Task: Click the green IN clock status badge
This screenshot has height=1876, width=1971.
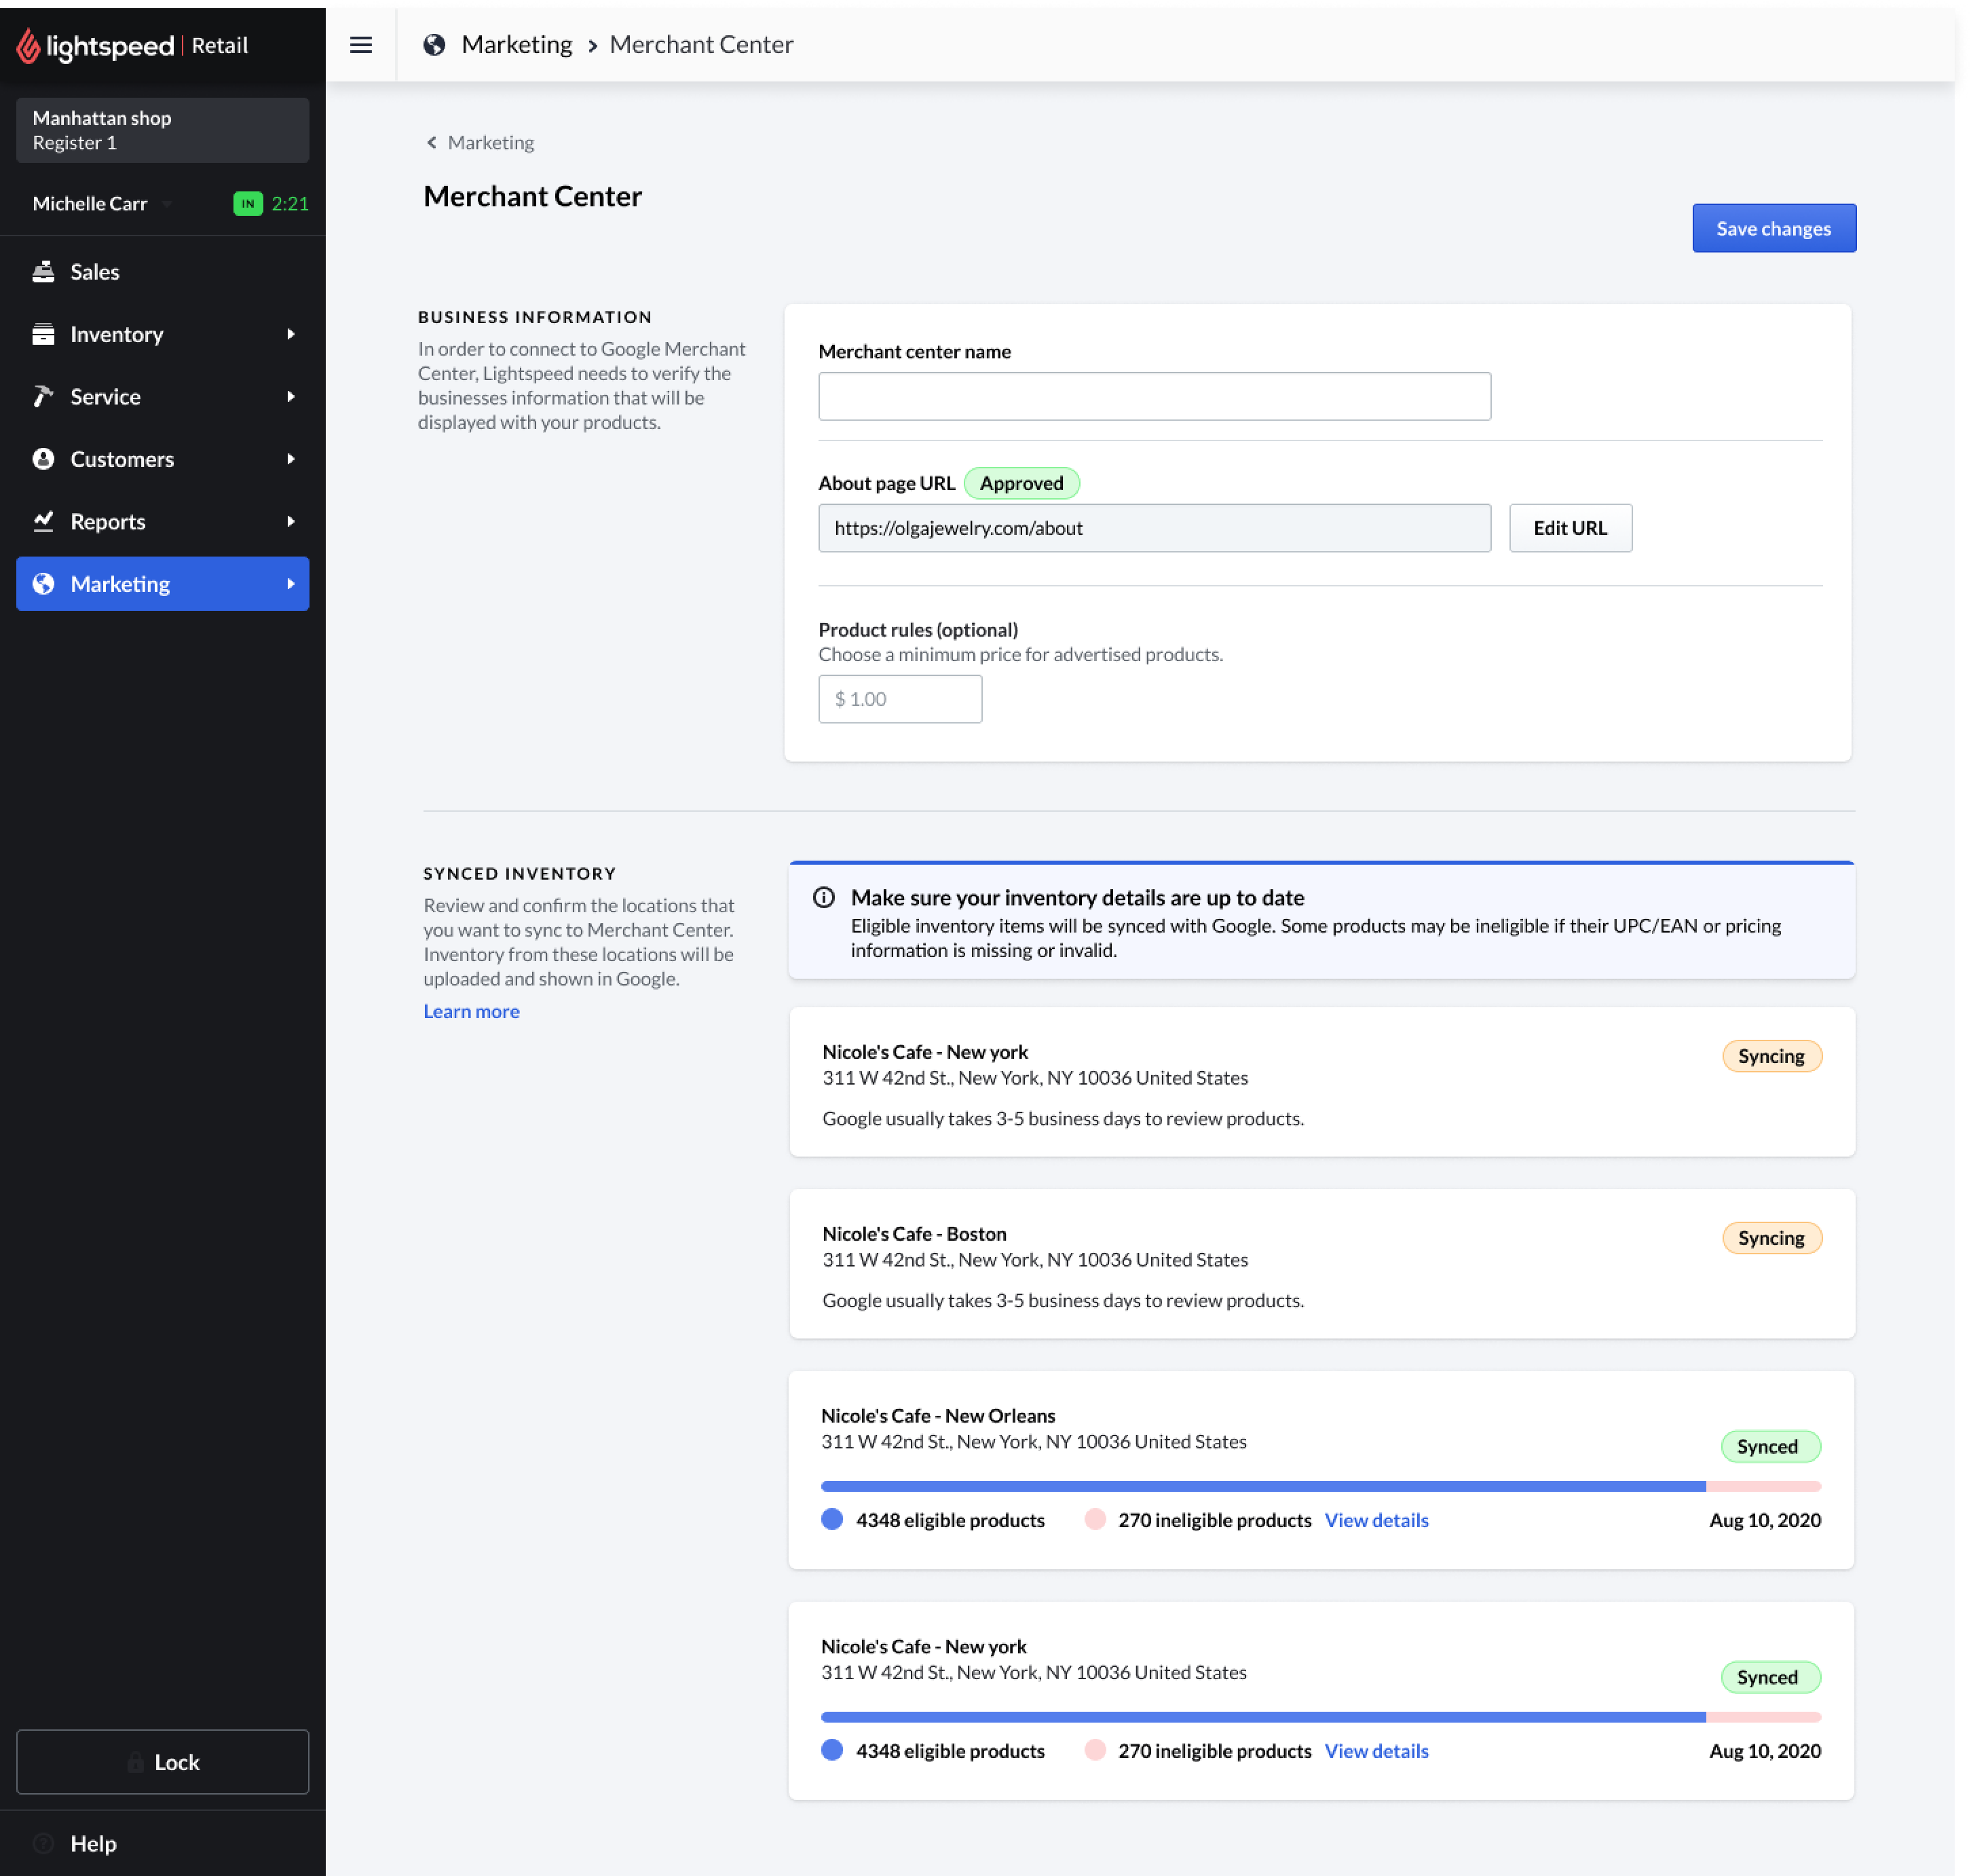Action: click(x=248, y=204)
